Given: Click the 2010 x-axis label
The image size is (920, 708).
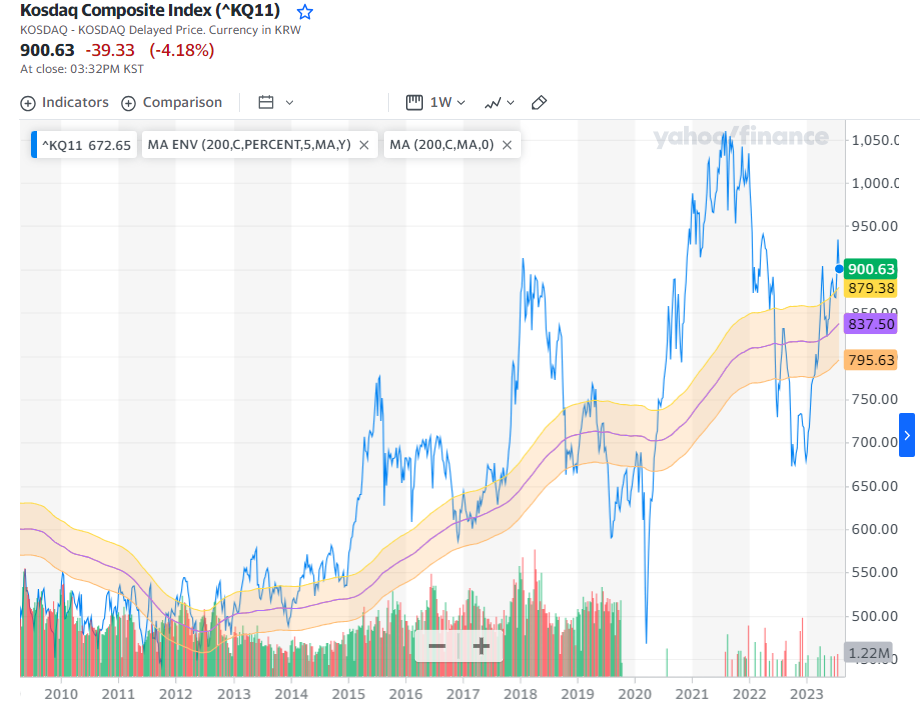Looking at the screenshot, I should pyautogui.click(x=61, y=694).
